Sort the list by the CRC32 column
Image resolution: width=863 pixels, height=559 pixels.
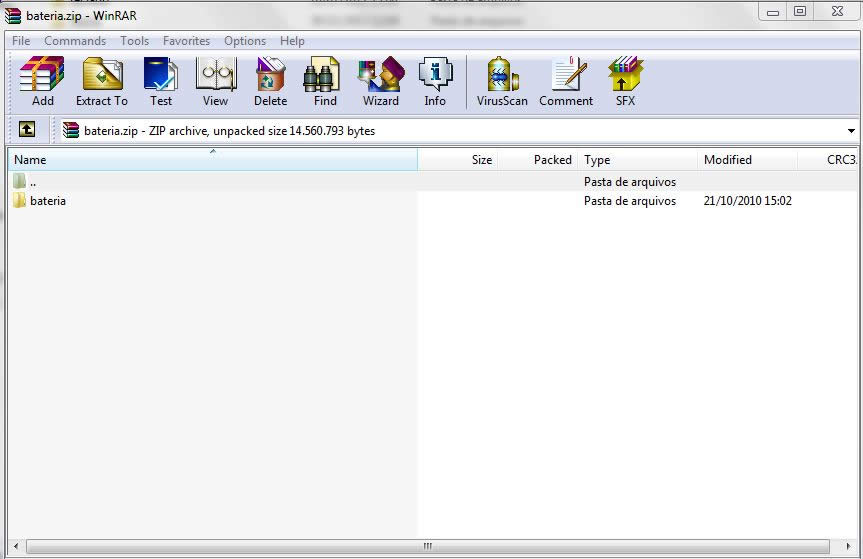tap(828, 160)
